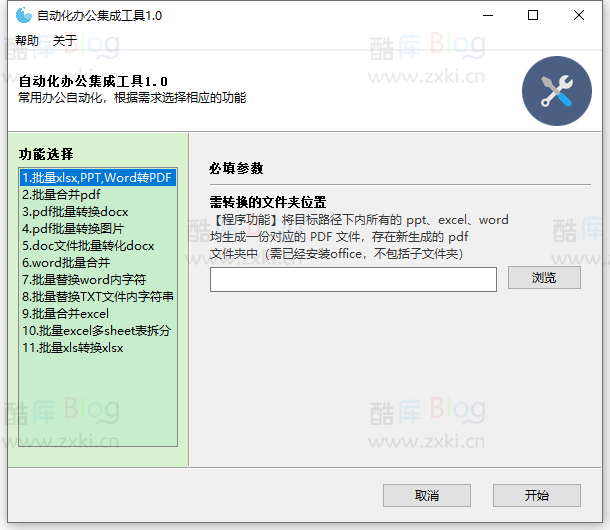Viewport: 610px width, 530px height.
Task: Select 5.doc文件批量转化docx entry
Action: [x=98, y=246]
